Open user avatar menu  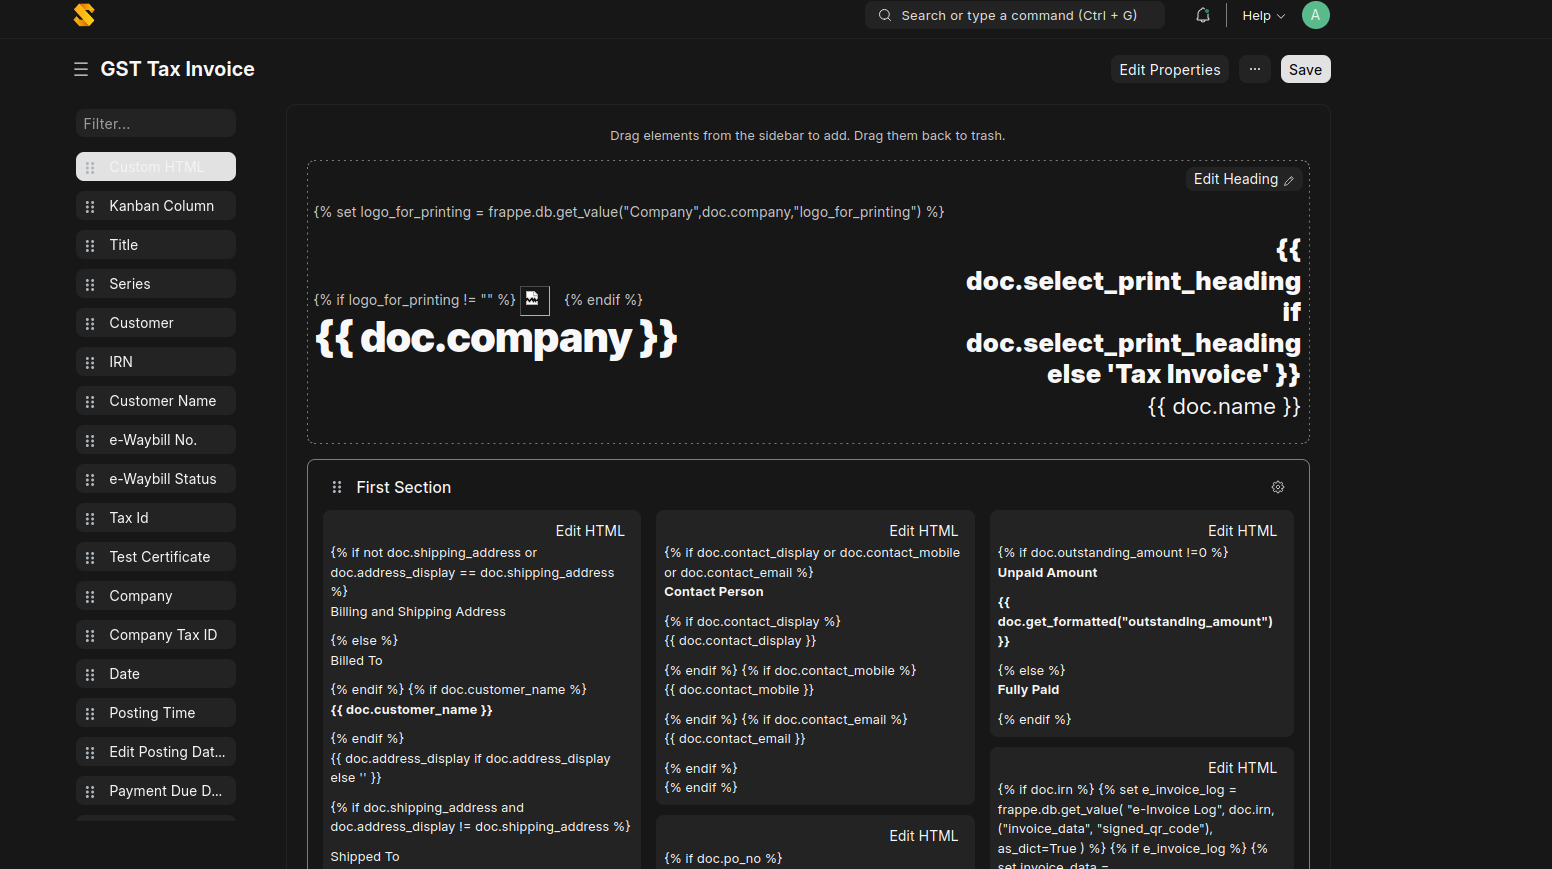(1315, 15)
